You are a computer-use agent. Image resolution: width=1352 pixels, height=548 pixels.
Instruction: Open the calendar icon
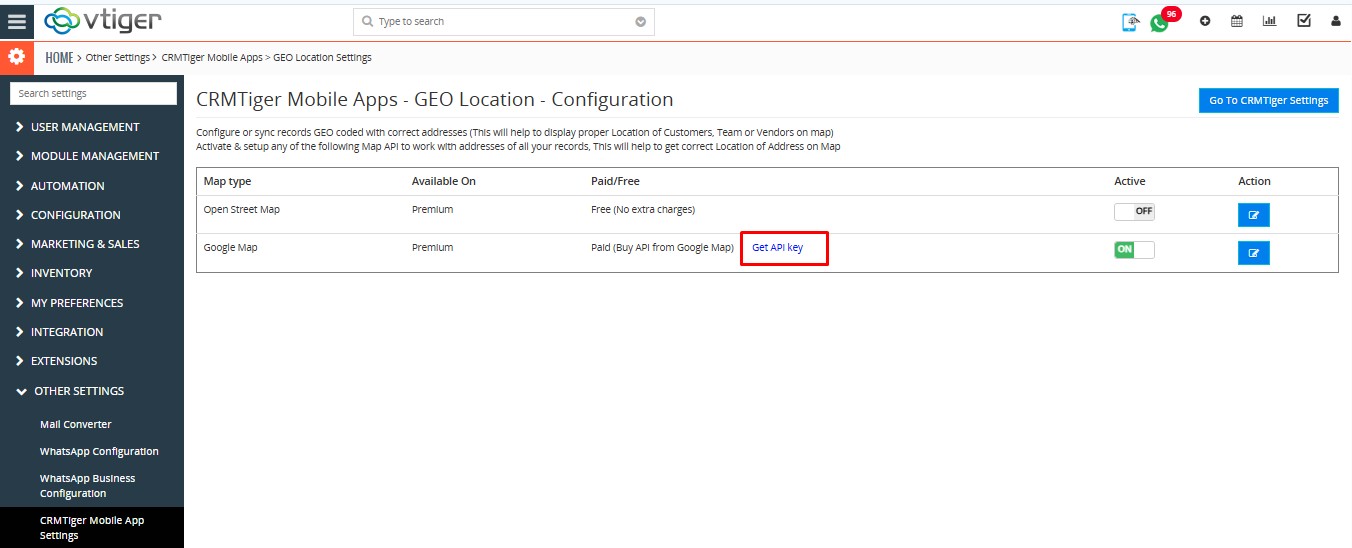click(1237, 21)
